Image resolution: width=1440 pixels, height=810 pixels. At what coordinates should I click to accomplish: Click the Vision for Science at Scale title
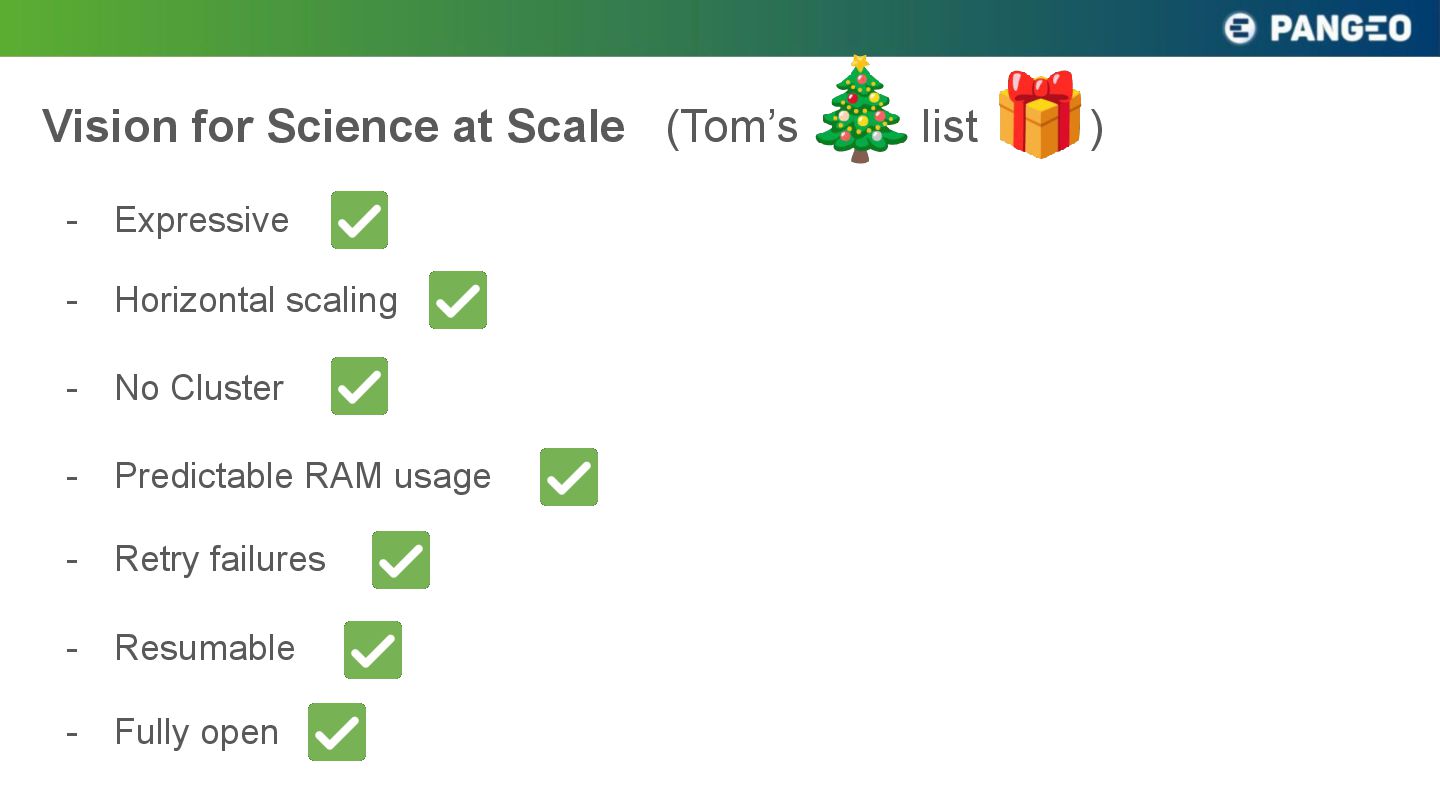pos(334,127)
